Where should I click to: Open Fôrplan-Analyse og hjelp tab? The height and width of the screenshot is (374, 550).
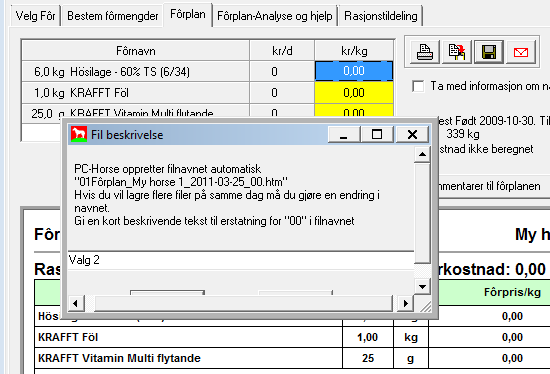[275, 16]
